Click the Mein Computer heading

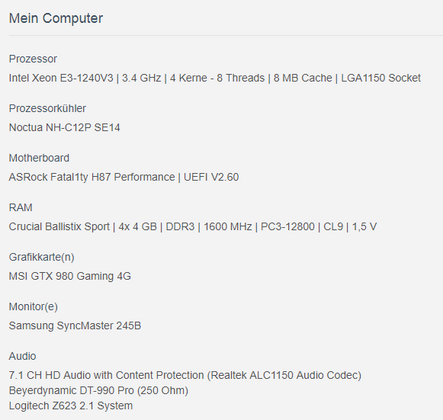click(x=56, y=18)
